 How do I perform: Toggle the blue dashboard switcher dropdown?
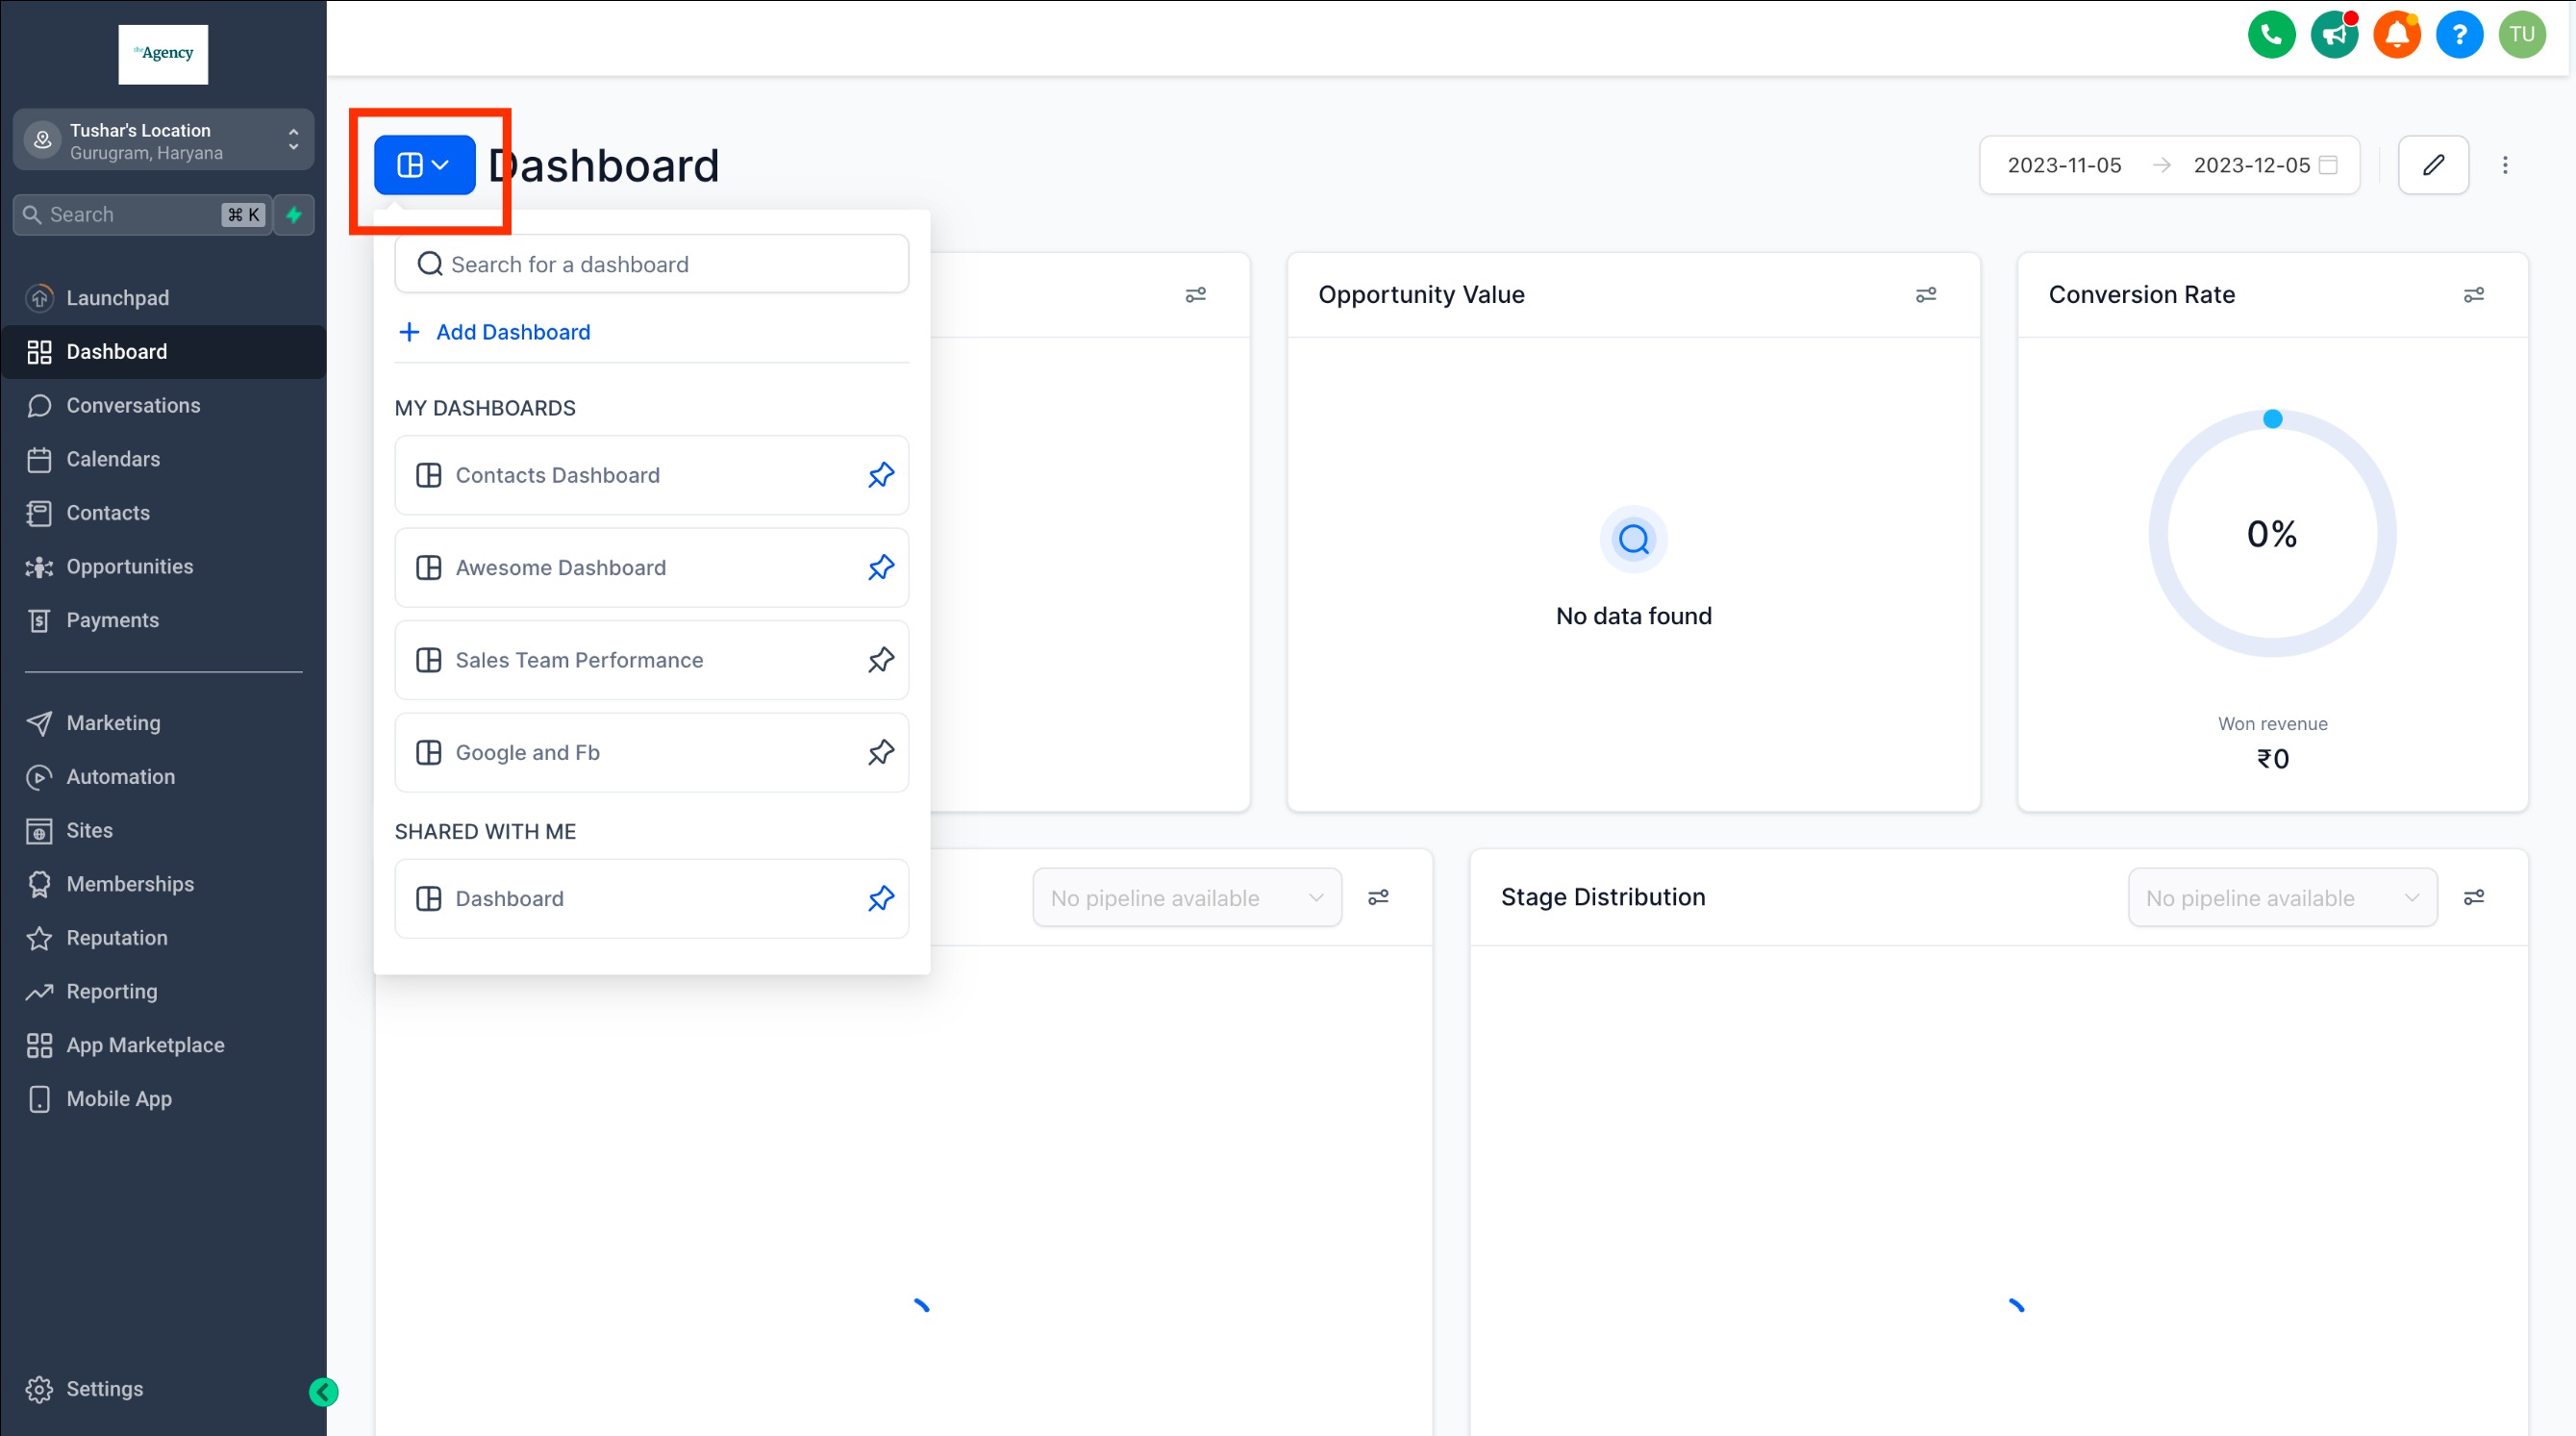(x=424, y=165)
